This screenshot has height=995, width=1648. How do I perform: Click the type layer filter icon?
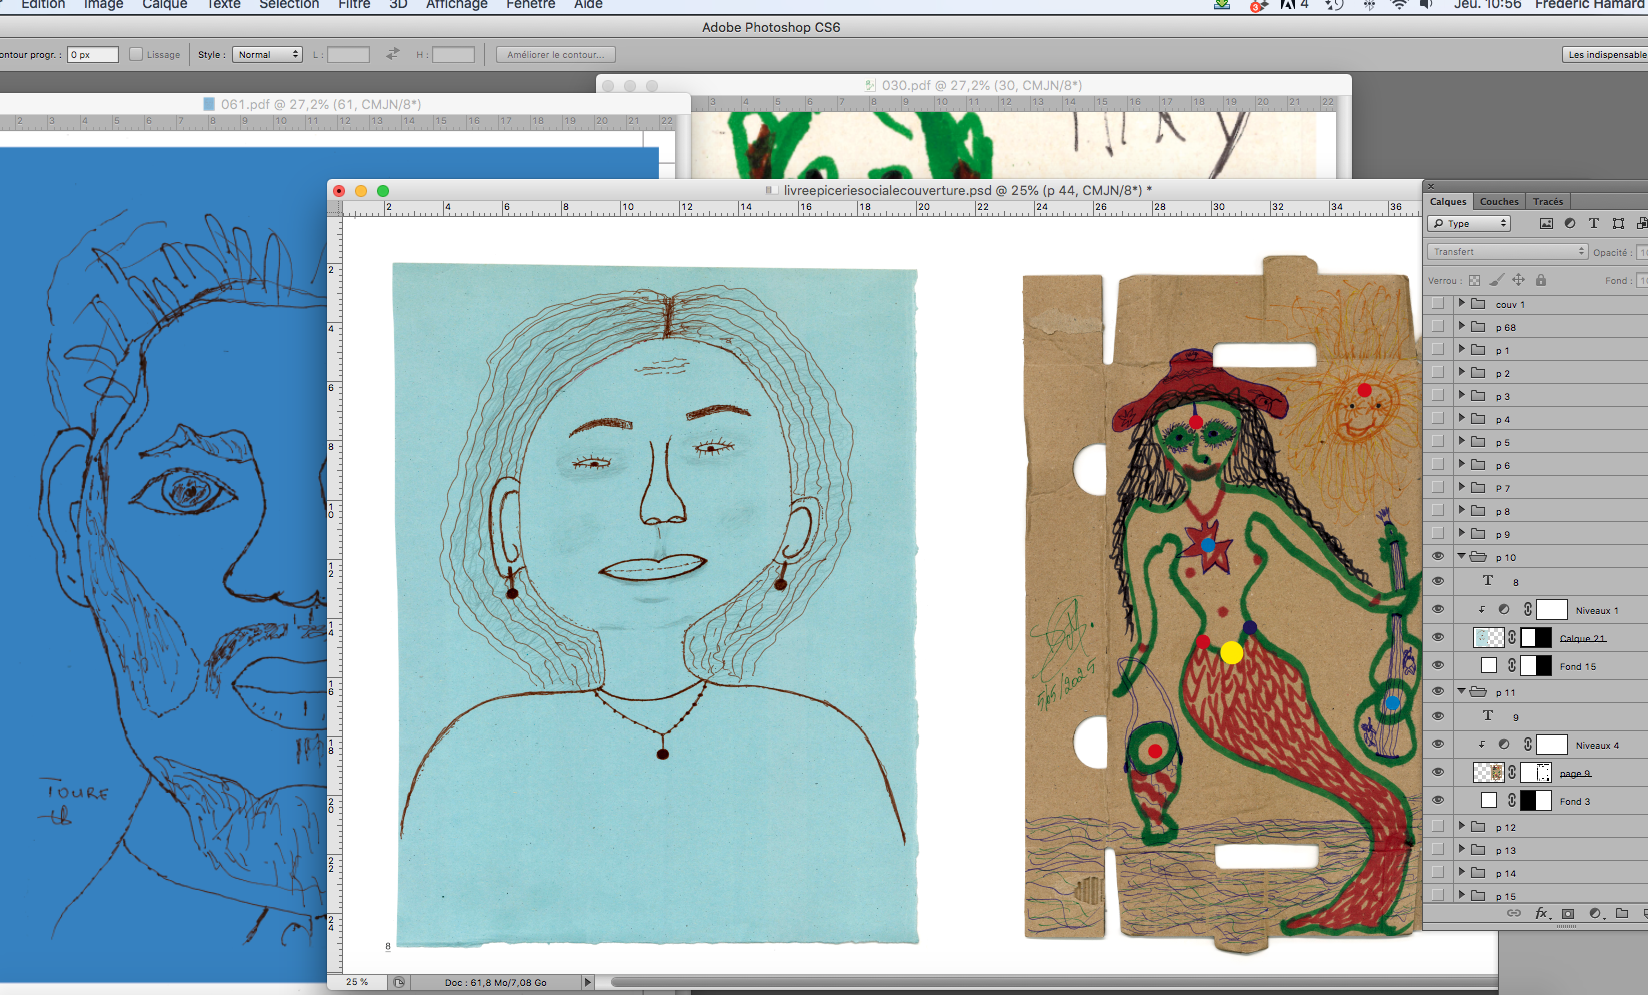(1594, 224)
